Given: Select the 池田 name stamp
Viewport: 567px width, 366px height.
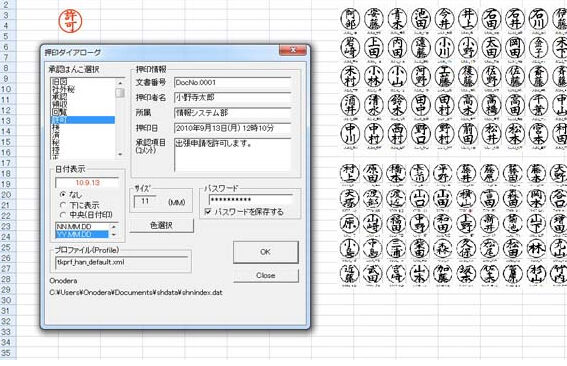Looking at the screenshot, I should 421,19.
